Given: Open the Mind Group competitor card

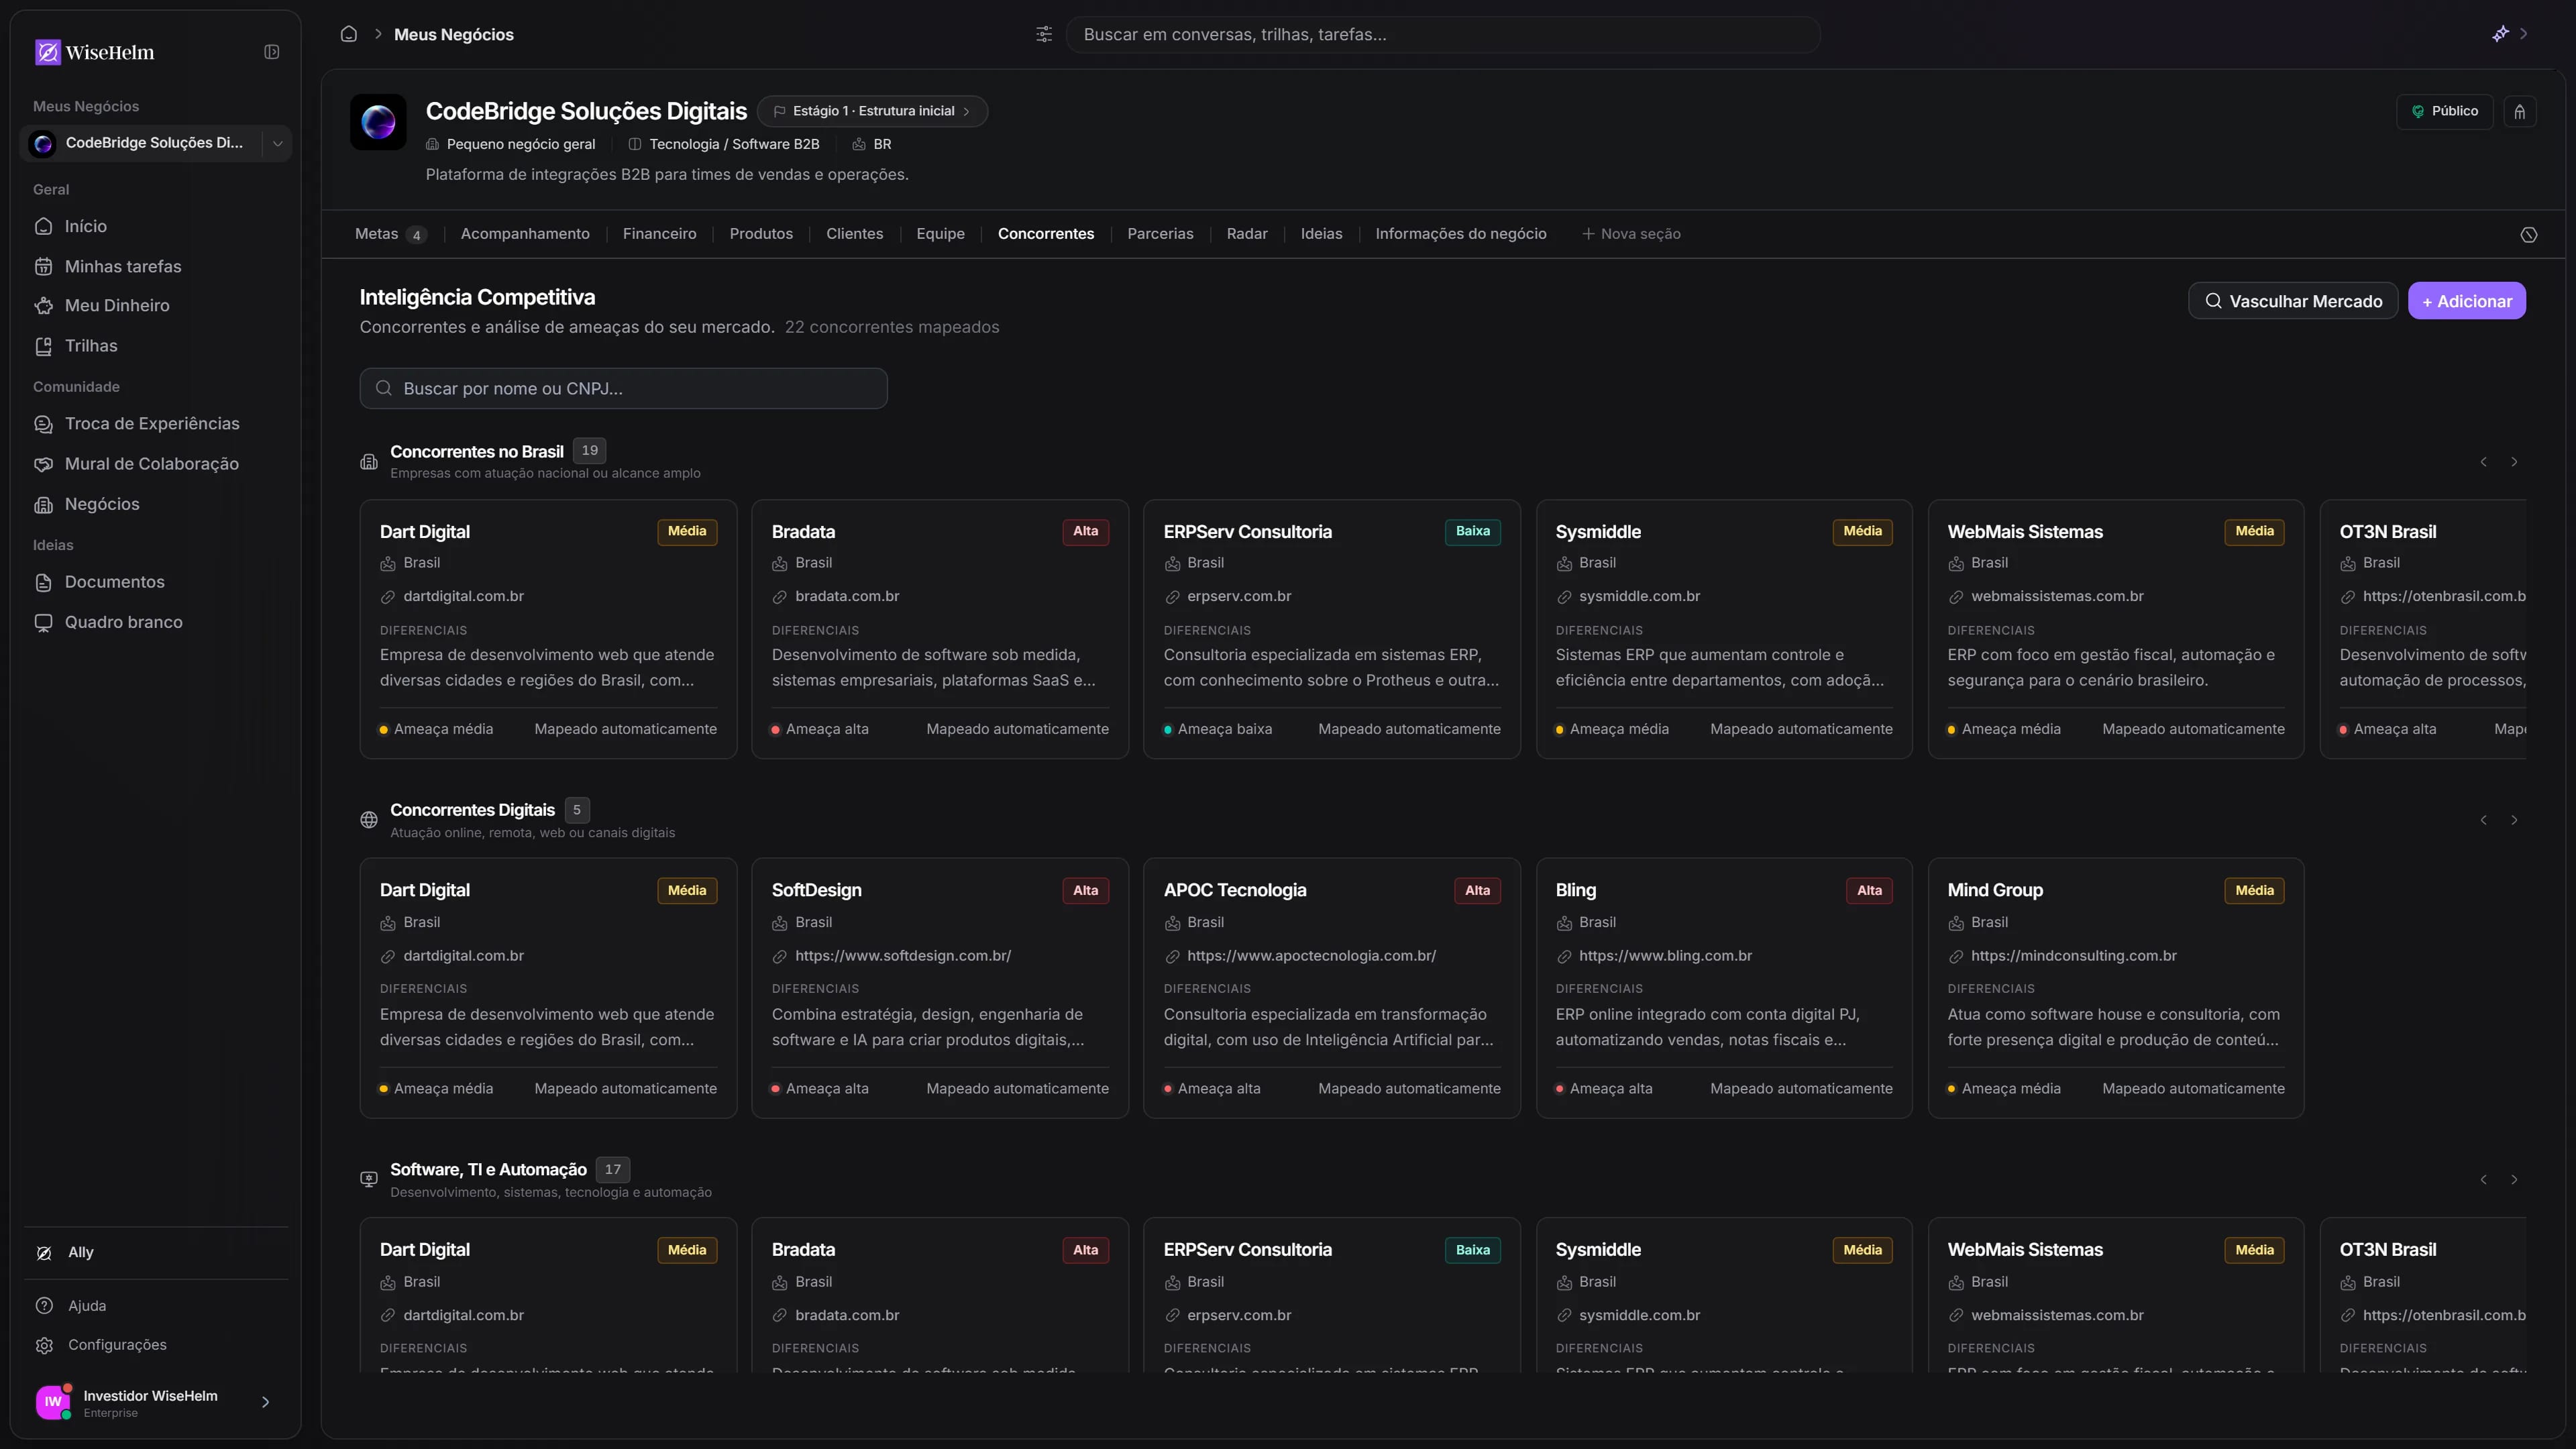Looking at the screenshot, I should pos(2116,988).
